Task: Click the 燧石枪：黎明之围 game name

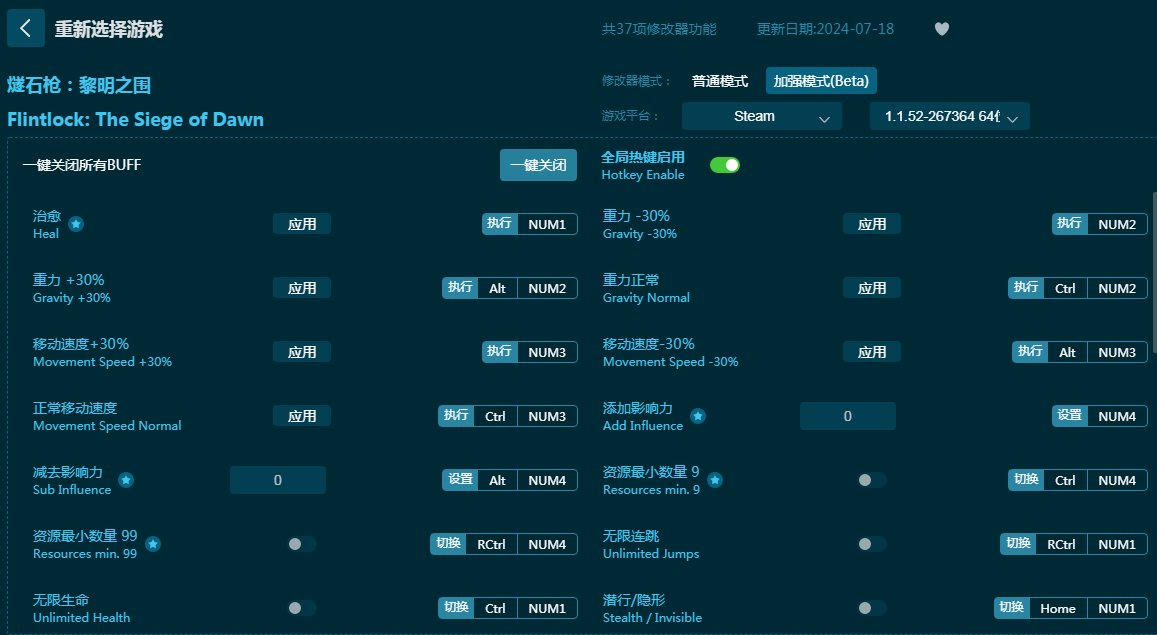Action: click(x=79, y=86)
